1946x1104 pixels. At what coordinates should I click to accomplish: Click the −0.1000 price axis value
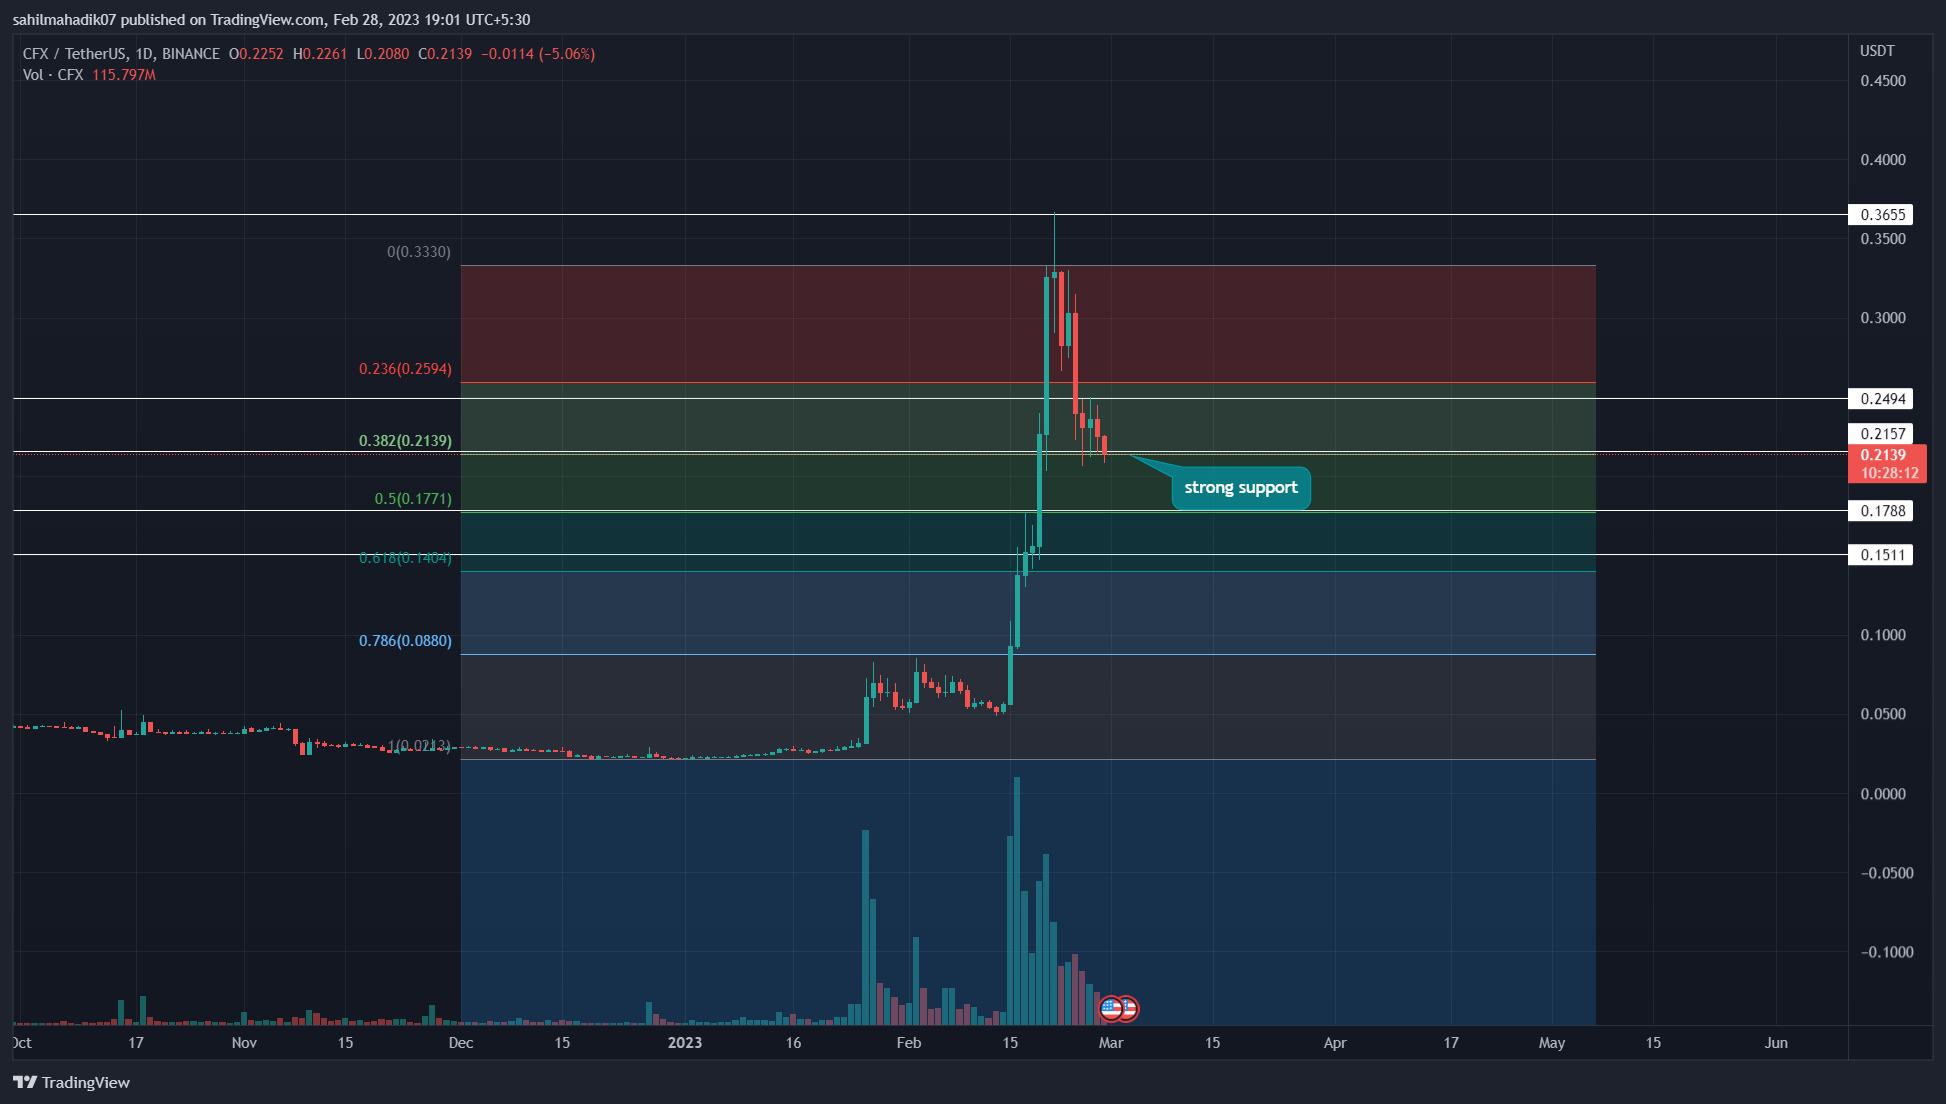1887,952
